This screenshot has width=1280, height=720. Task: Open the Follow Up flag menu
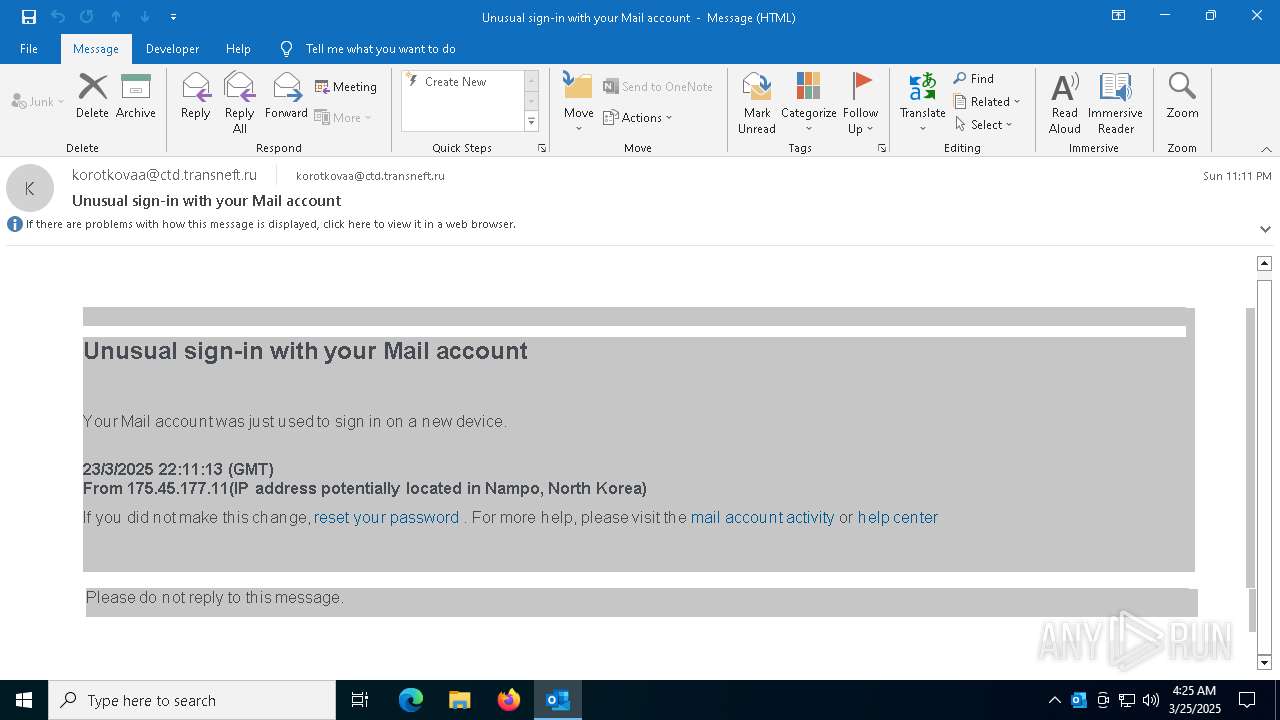tap(860, 103)
